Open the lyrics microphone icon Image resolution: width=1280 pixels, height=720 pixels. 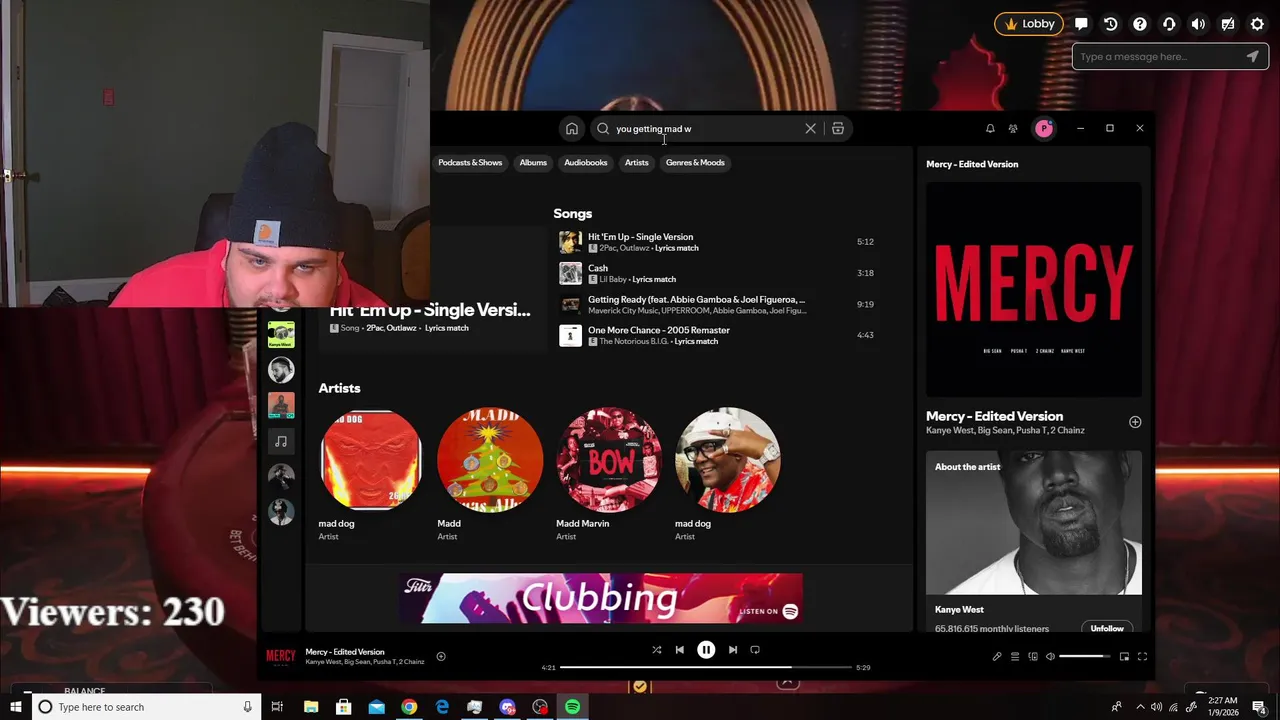997,657
